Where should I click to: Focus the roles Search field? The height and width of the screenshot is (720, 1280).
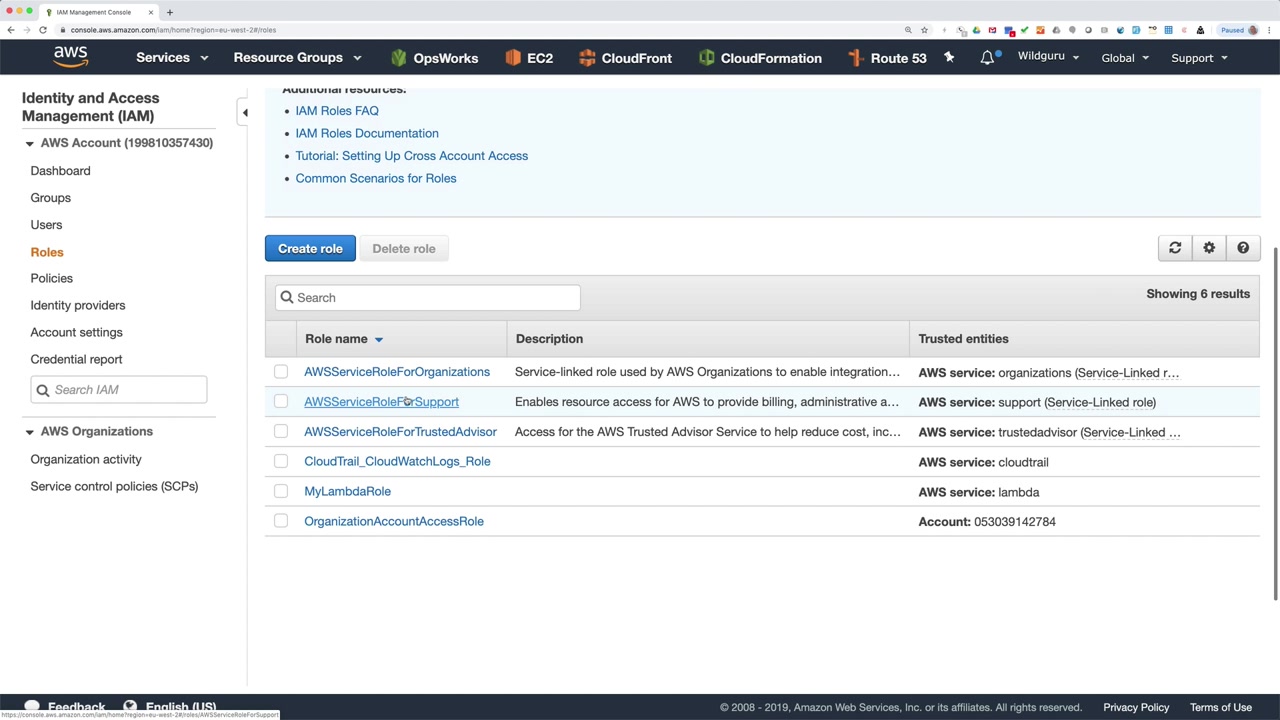click(x=428, y=297)
